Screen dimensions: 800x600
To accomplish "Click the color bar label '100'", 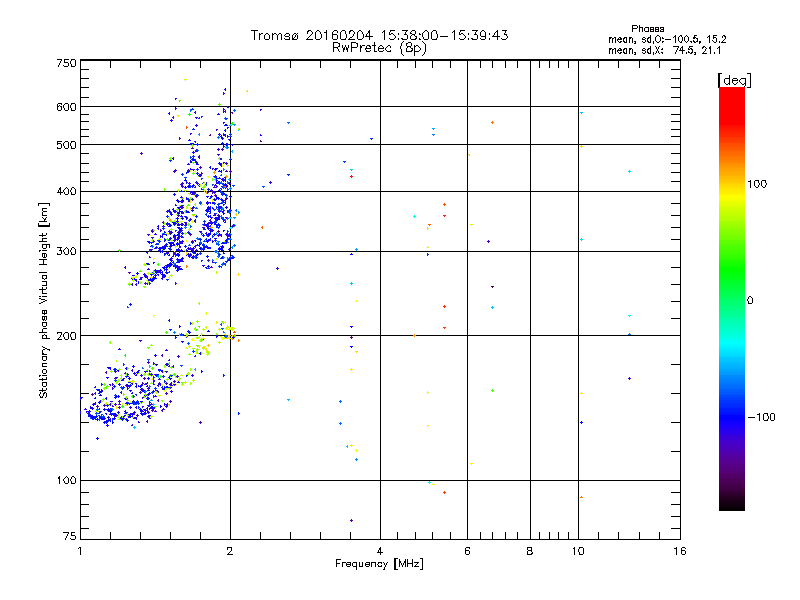I will click(x=757, y=184).
